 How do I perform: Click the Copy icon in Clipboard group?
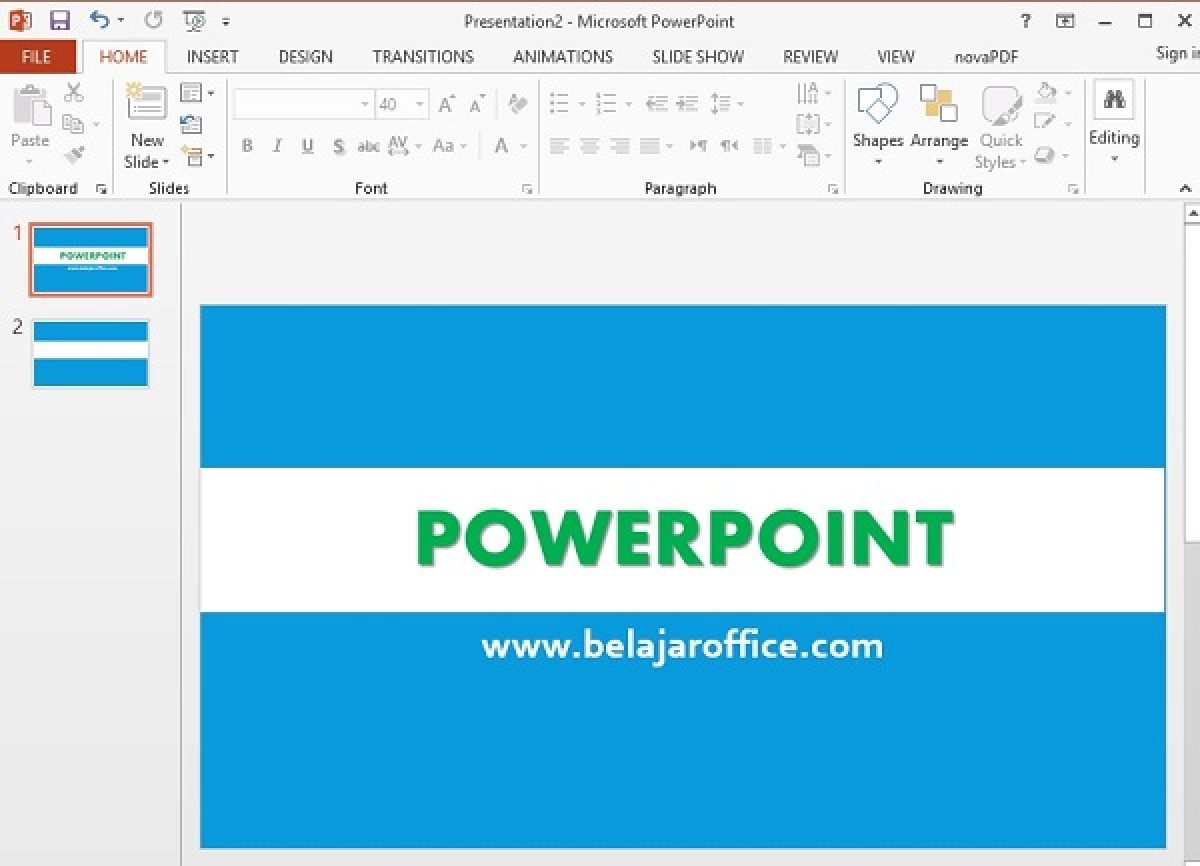click(x=73, y=124)
